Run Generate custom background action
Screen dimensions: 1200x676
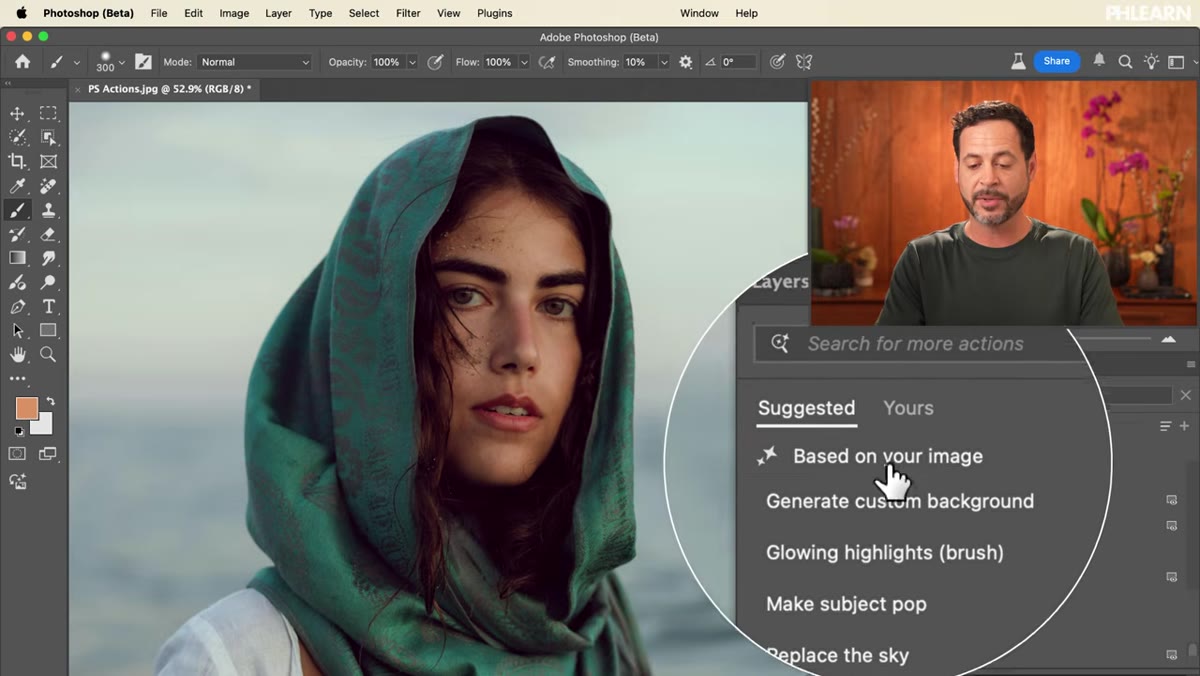coord(900,501)
